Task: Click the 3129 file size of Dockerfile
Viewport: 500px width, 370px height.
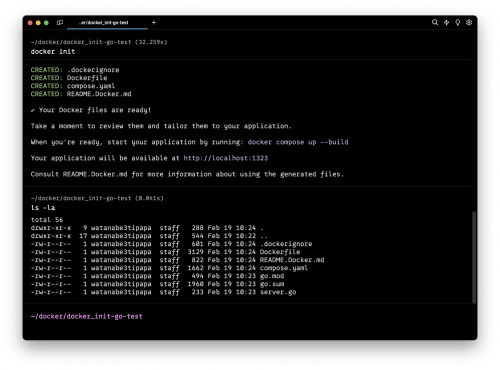Action: (195, 252)
